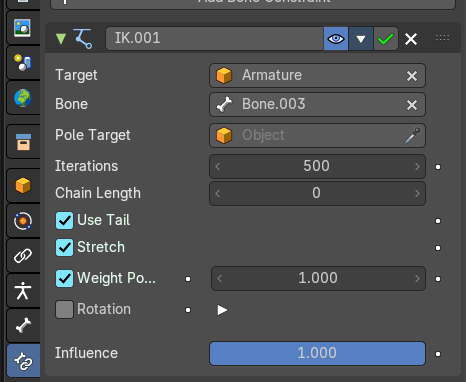Click the Pole Target object field

317,135
